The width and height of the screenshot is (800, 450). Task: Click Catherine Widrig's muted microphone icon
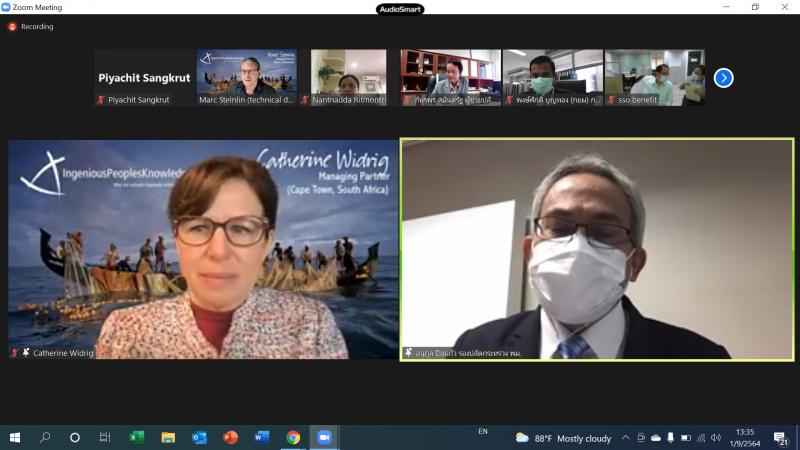coord(15,353)
